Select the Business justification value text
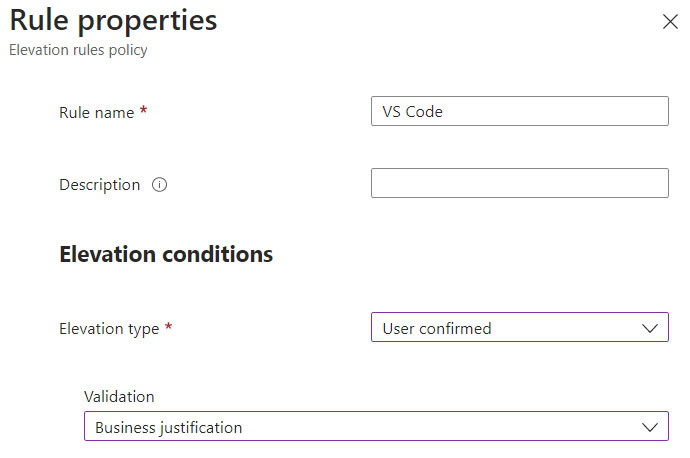This screenshot has height=458, width=690. pyautogui.click(x=169, y=428)
